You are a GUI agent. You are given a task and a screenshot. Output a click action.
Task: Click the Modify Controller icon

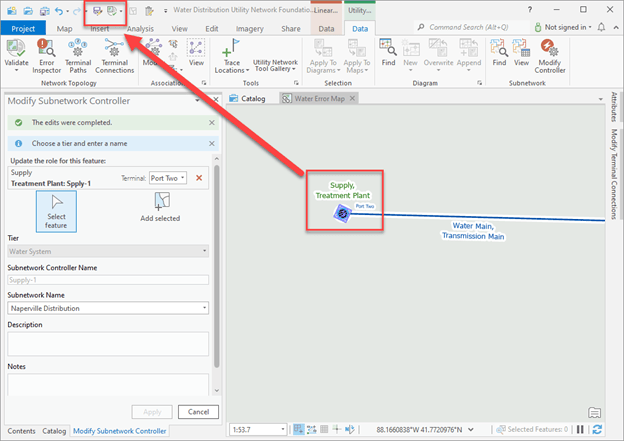click(x=550, y=47)
